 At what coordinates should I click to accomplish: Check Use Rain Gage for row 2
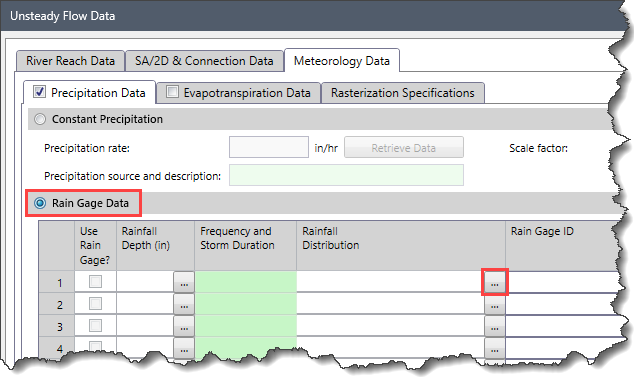coord(95,303)
